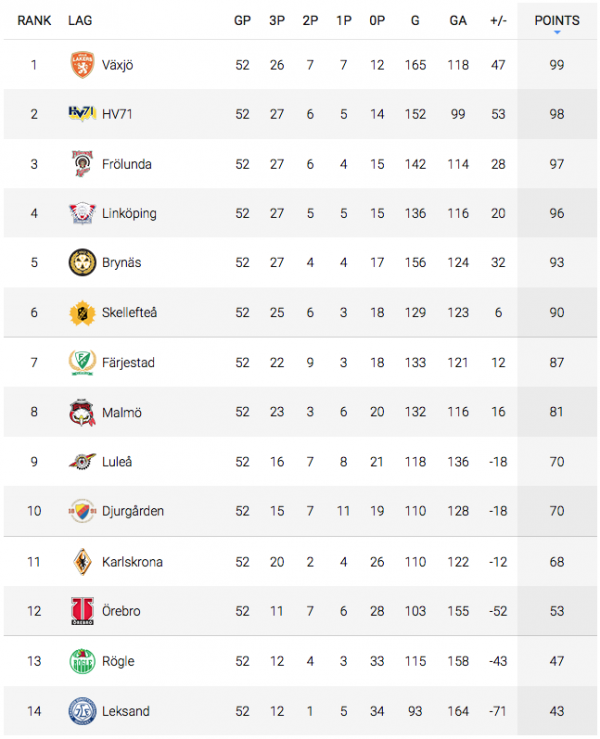This screenshot has width=600, height=739.
Task: Click the RANK column header
Action: click(34, 21)
